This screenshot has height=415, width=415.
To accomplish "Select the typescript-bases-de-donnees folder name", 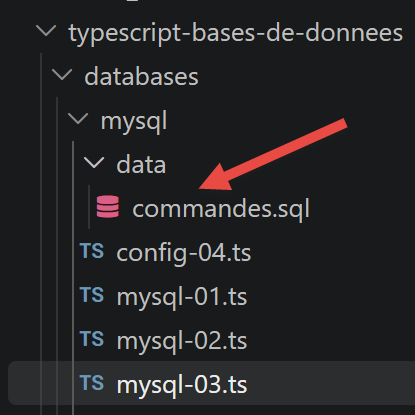I will (x=236, y=34).
